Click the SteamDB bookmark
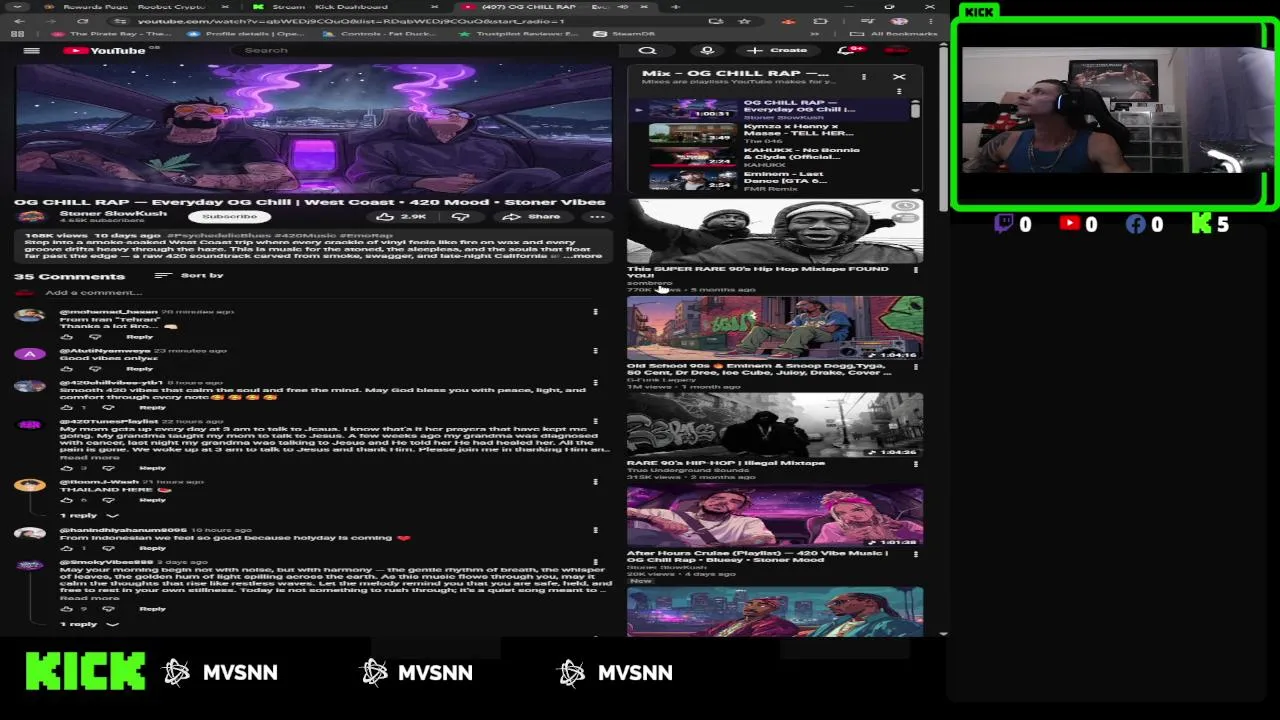Screen dimensions: 1280x720 pos(625,34)
